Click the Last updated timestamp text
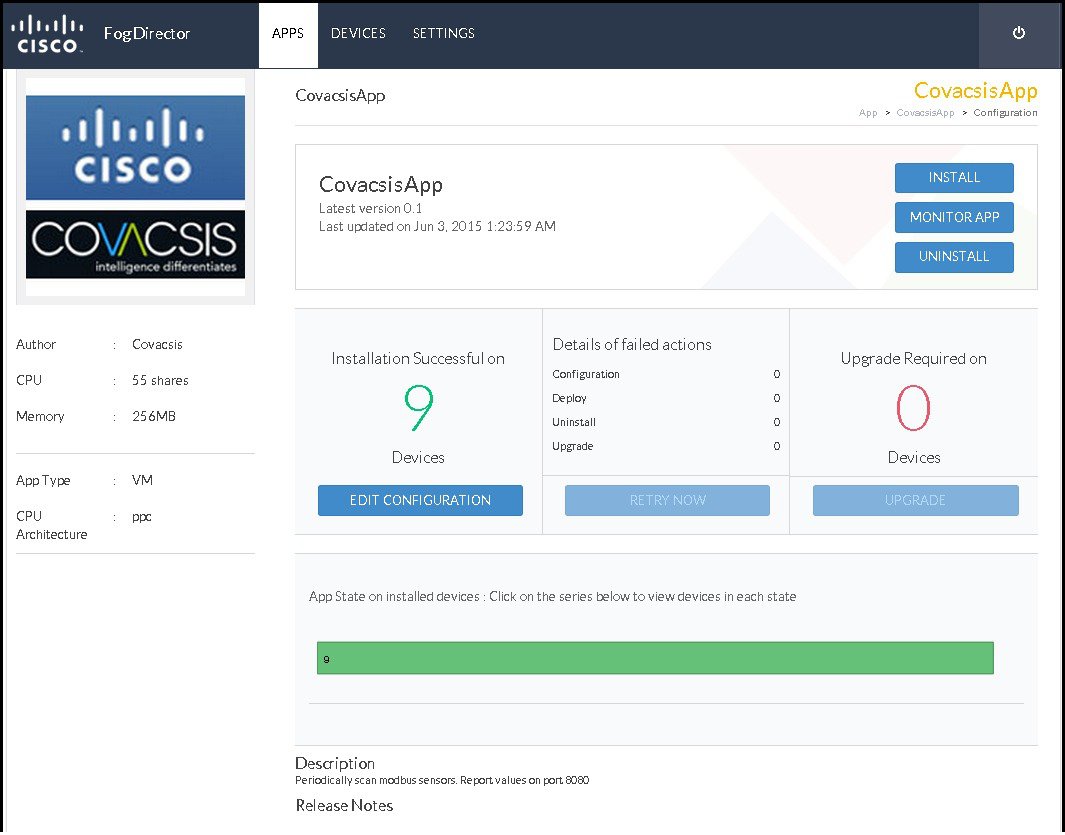The width and height of the screenshot is (1065, 835). (x=437, y=226)
